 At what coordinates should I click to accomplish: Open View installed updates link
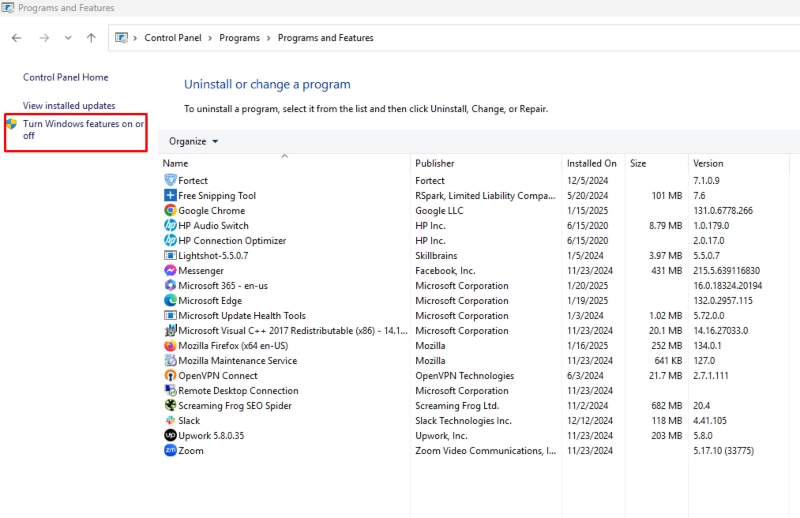pyautogui.click(x=69, y=106)
